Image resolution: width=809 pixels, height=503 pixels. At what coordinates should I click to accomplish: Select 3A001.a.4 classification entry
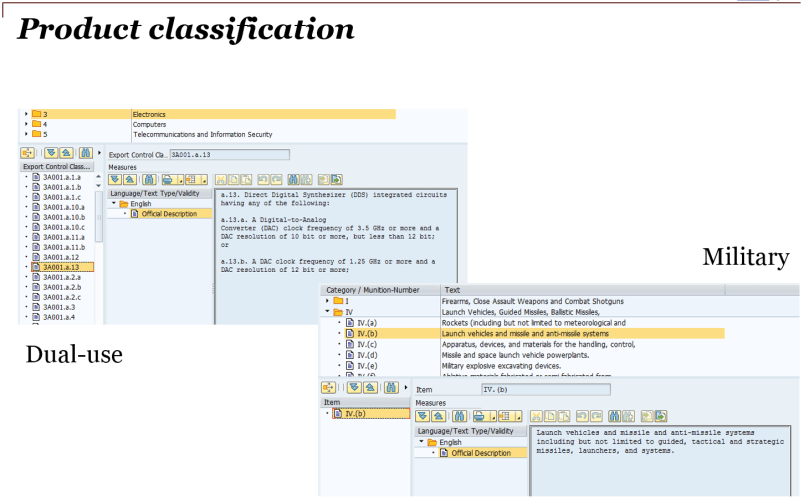pyautogui.click(x=59, y=317)
